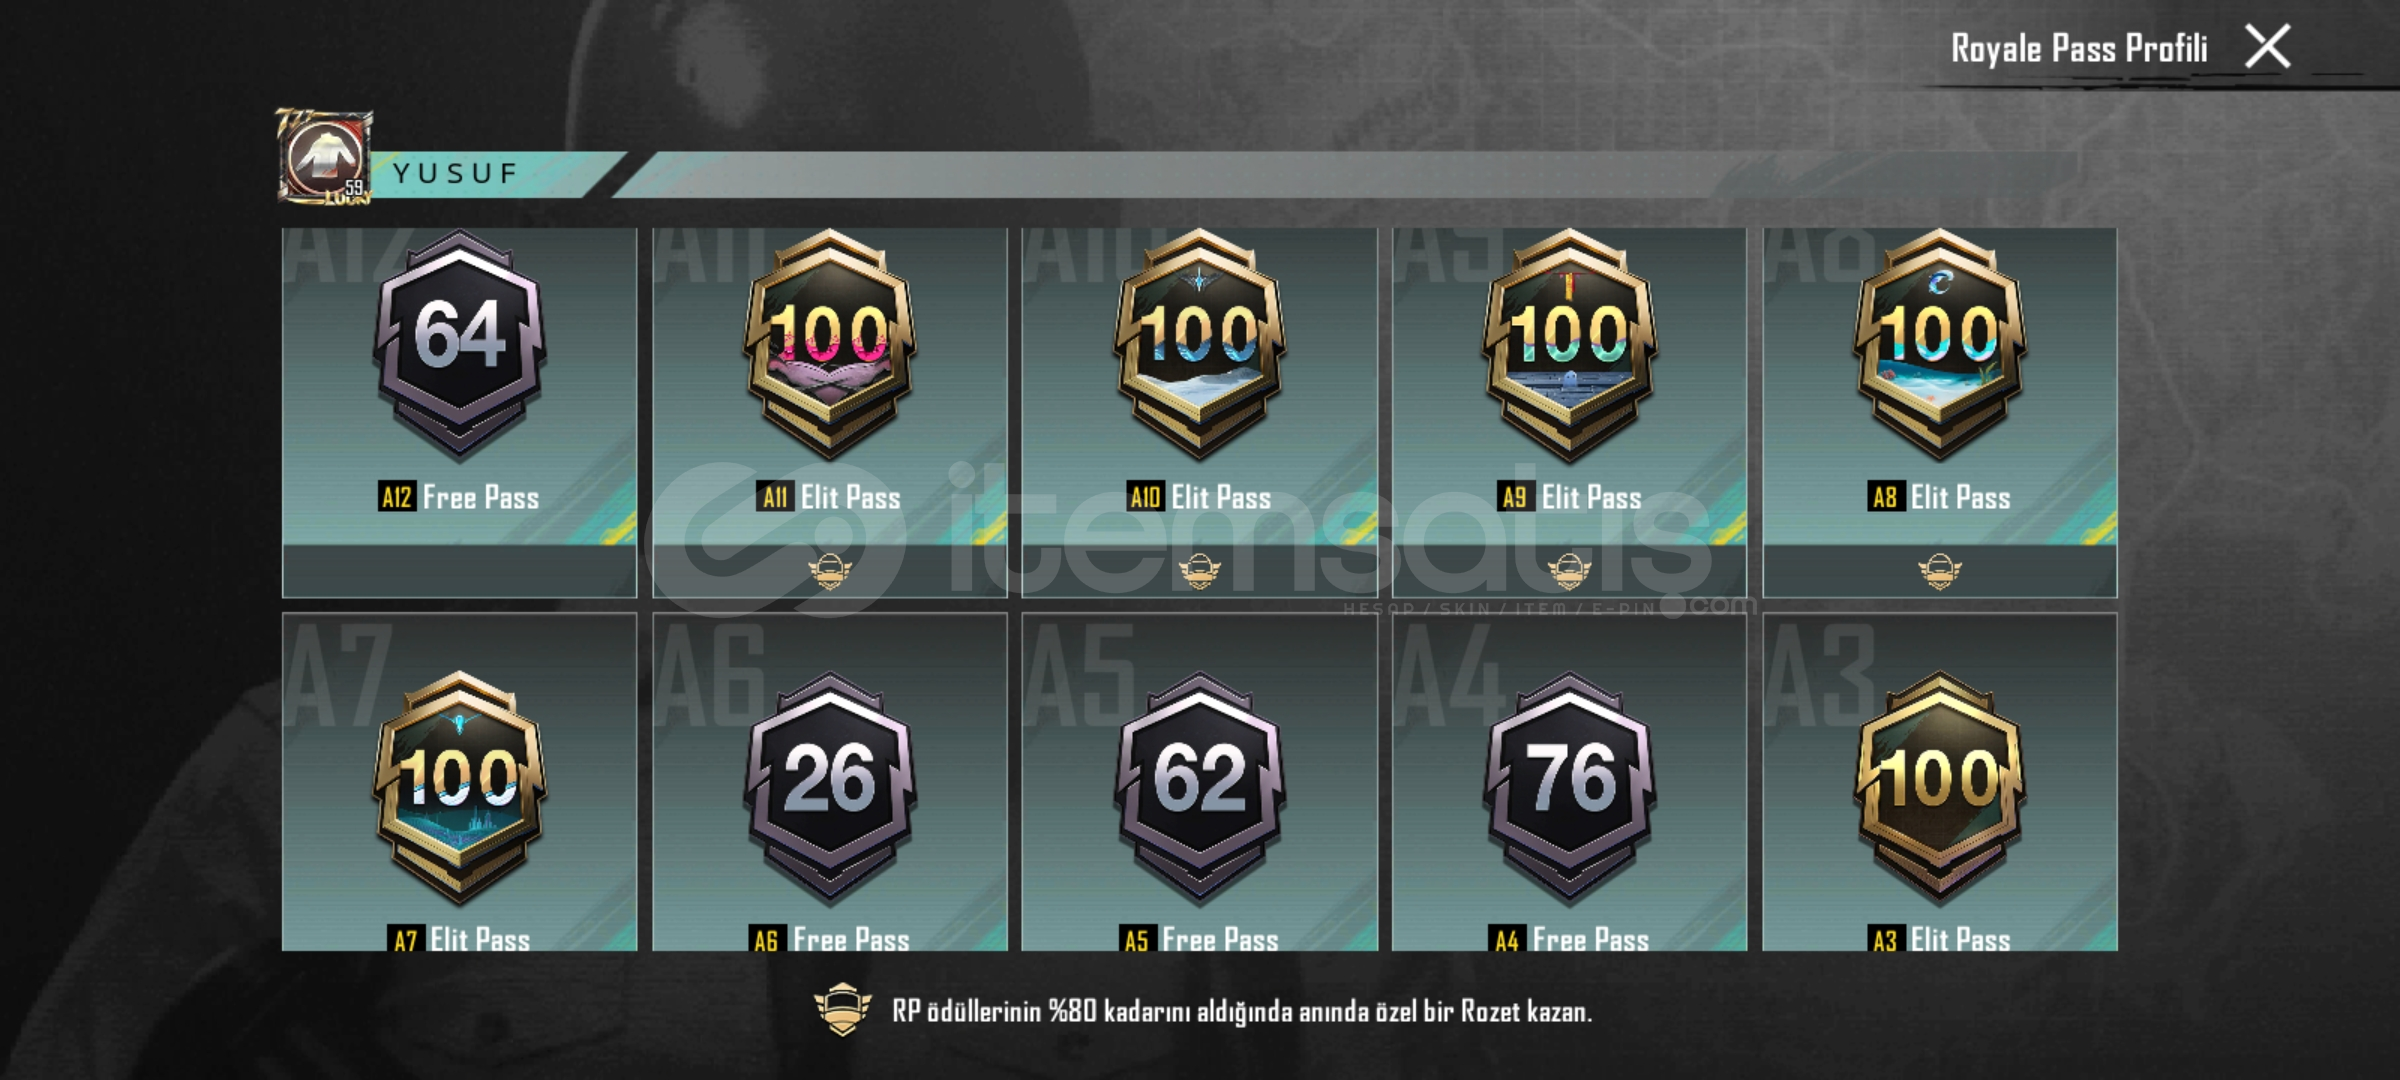Click the YUSUF username label
This screenshot has width=2400, height=1080.
click(456, 174)
